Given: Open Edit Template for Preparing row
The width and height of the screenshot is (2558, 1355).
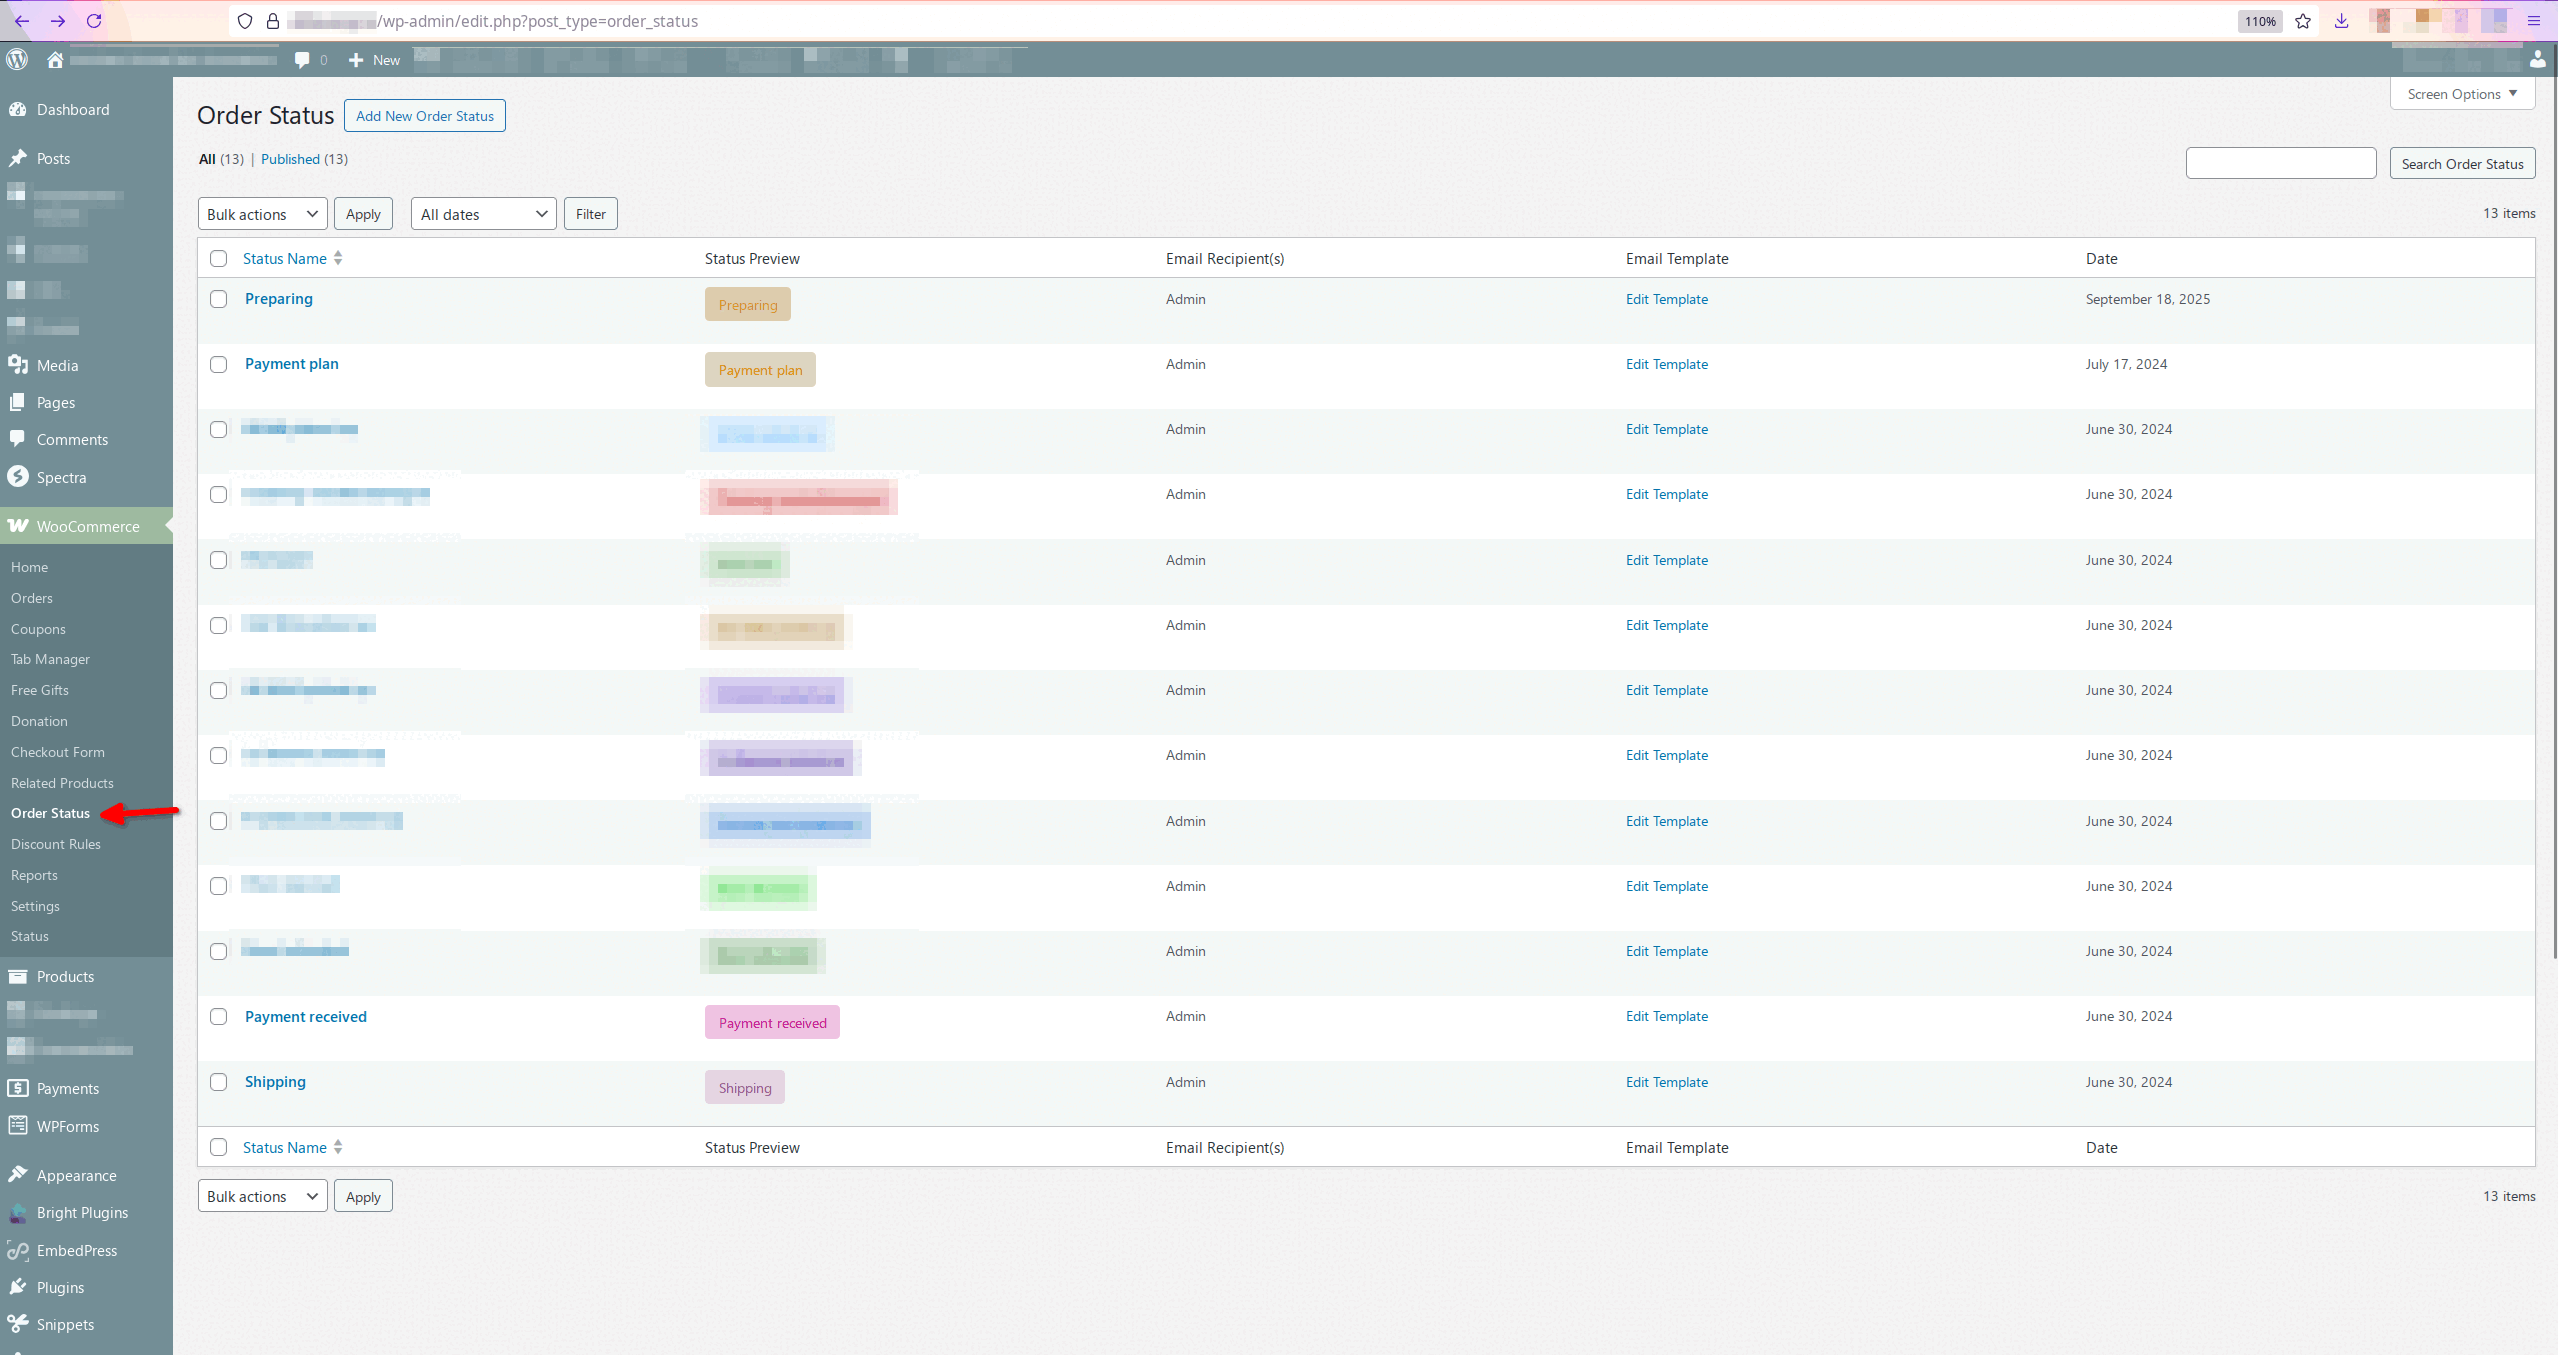Looking at the screenshot, I should [1667, 299].
